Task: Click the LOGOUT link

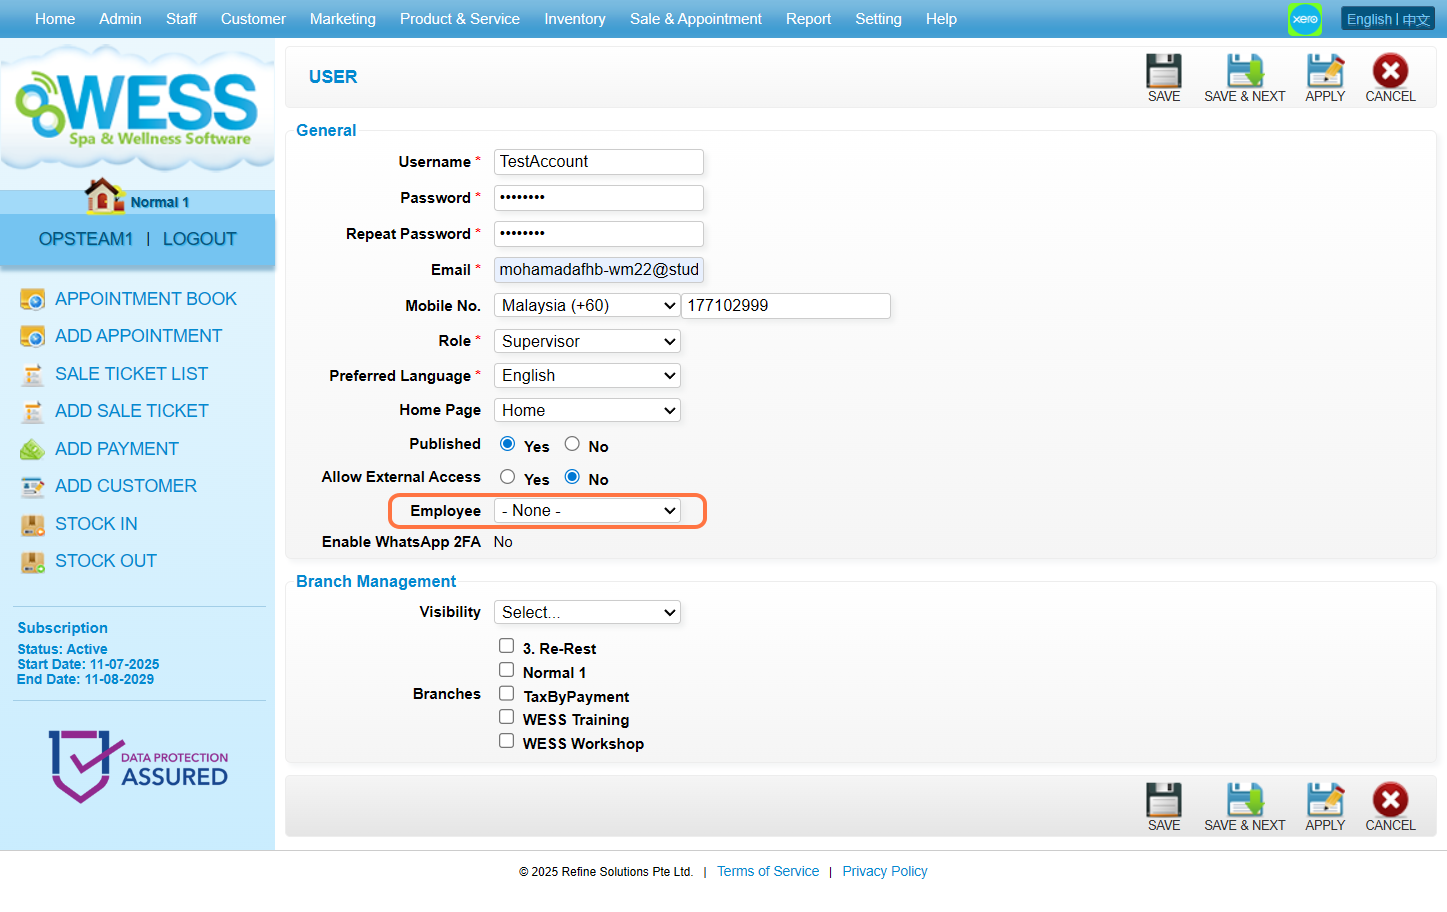Action: pyautogui.click(x=199, y=239)
